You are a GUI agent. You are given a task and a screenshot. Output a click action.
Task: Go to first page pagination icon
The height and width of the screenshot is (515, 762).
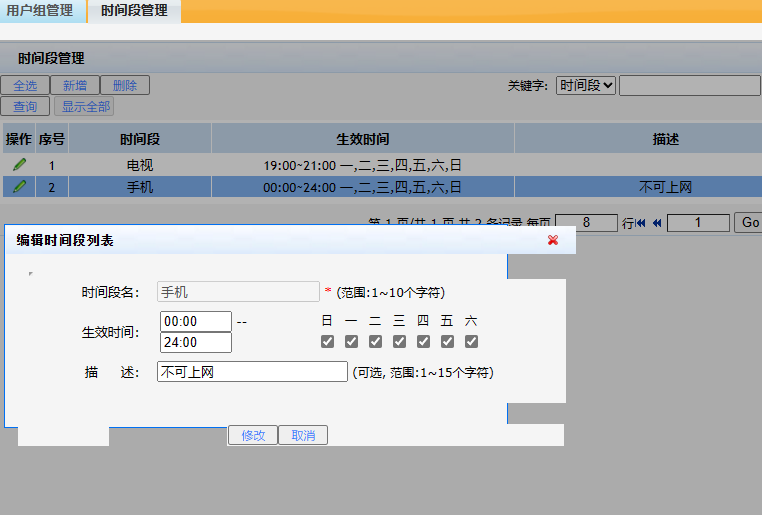click(641, 223)
